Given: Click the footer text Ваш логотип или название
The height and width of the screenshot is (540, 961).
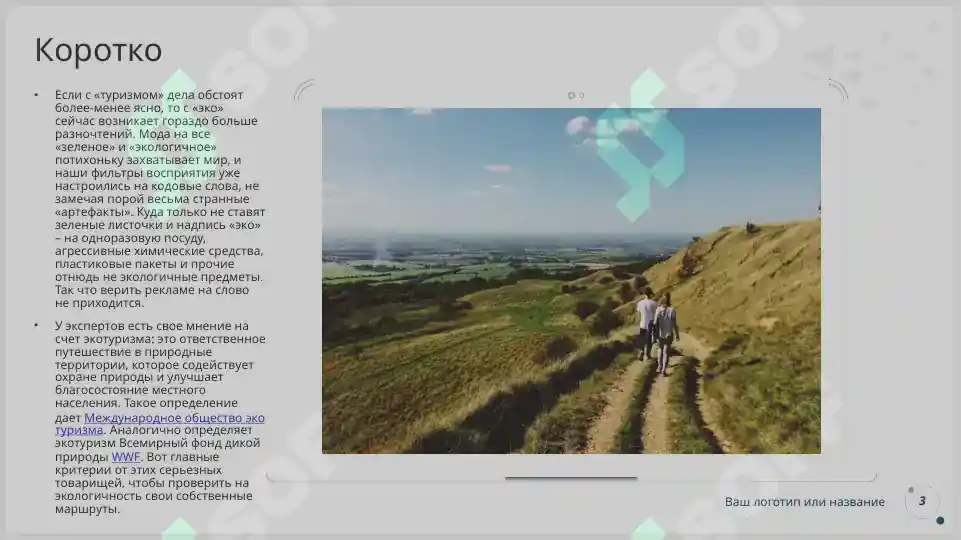Looking at the screenshot, I should tap(805, 502).
